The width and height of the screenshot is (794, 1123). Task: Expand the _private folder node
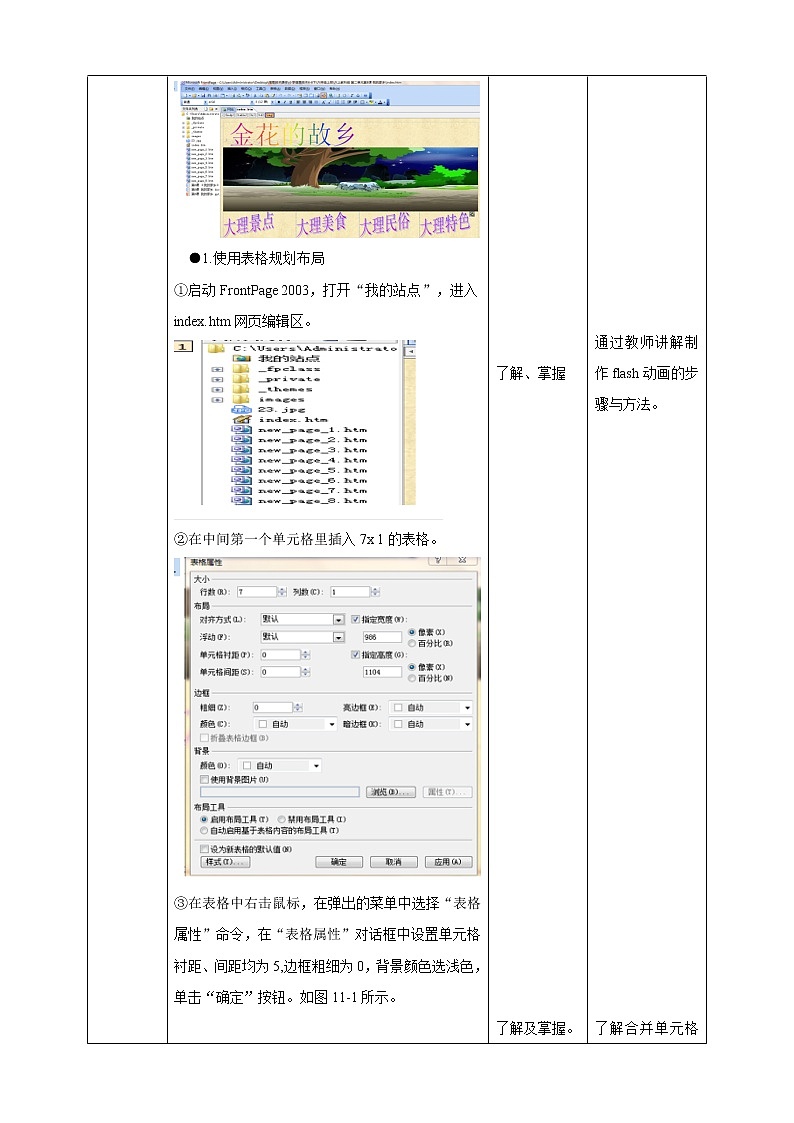[x=217, y=380]
